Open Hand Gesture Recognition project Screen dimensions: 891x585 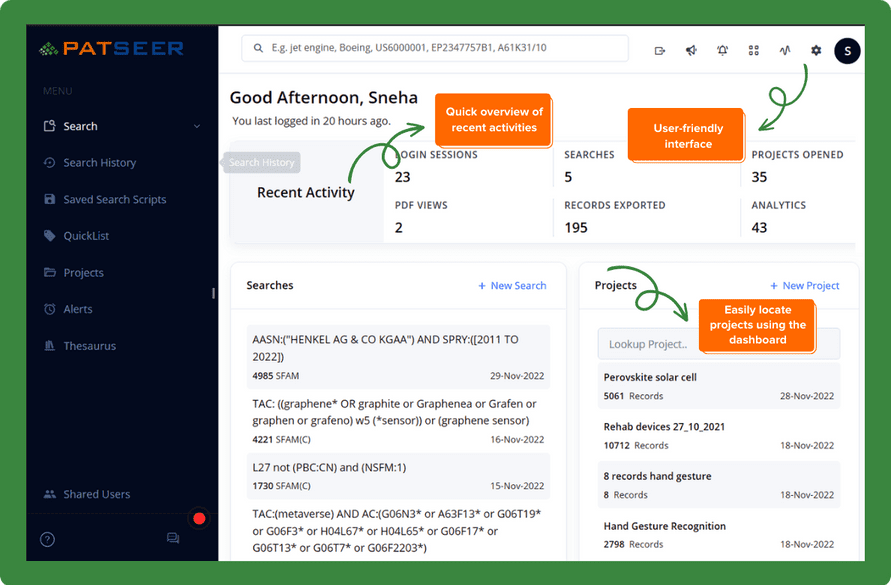point(718,535)
